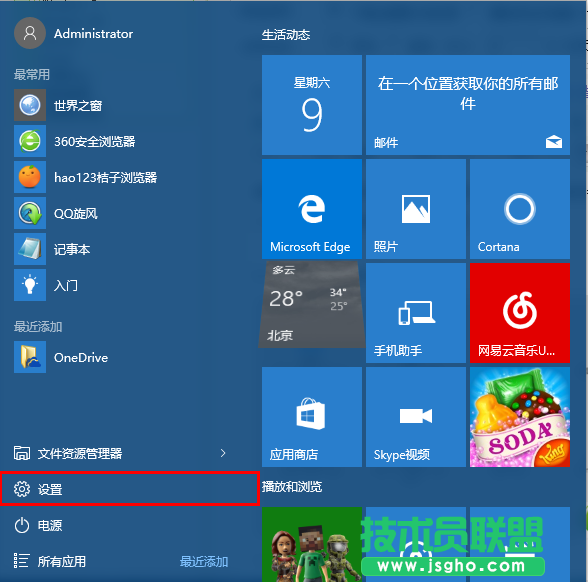Show 所有应用 all apps list

click(x=50, y=561)
